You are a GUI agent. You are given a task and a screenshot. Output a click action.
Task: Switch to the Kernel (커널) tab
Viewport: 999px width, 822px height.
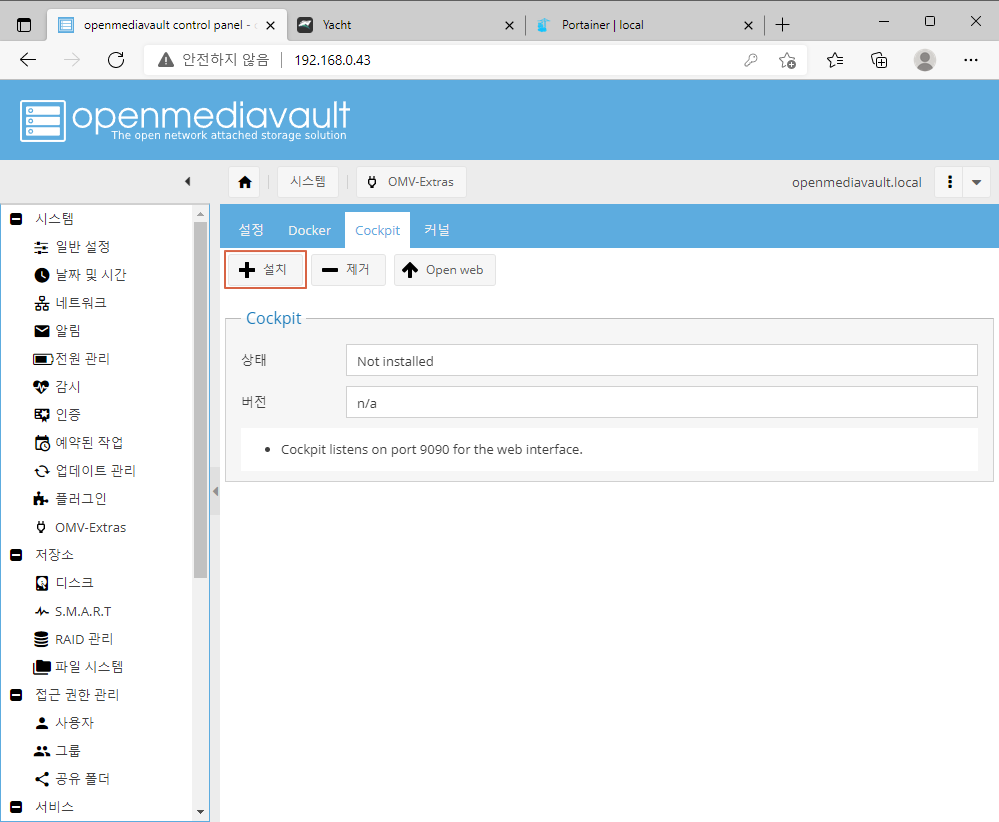(437, 230)
